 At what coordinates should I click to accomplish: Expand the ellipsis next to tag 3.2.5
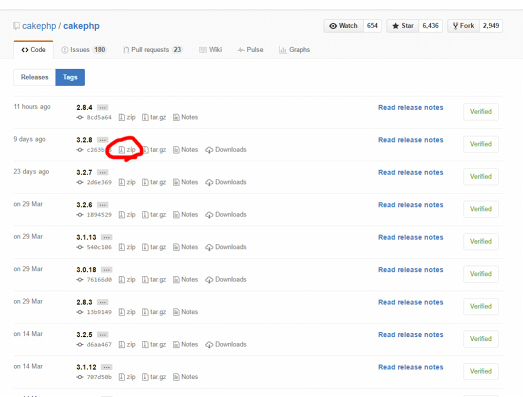pos(102,335)
